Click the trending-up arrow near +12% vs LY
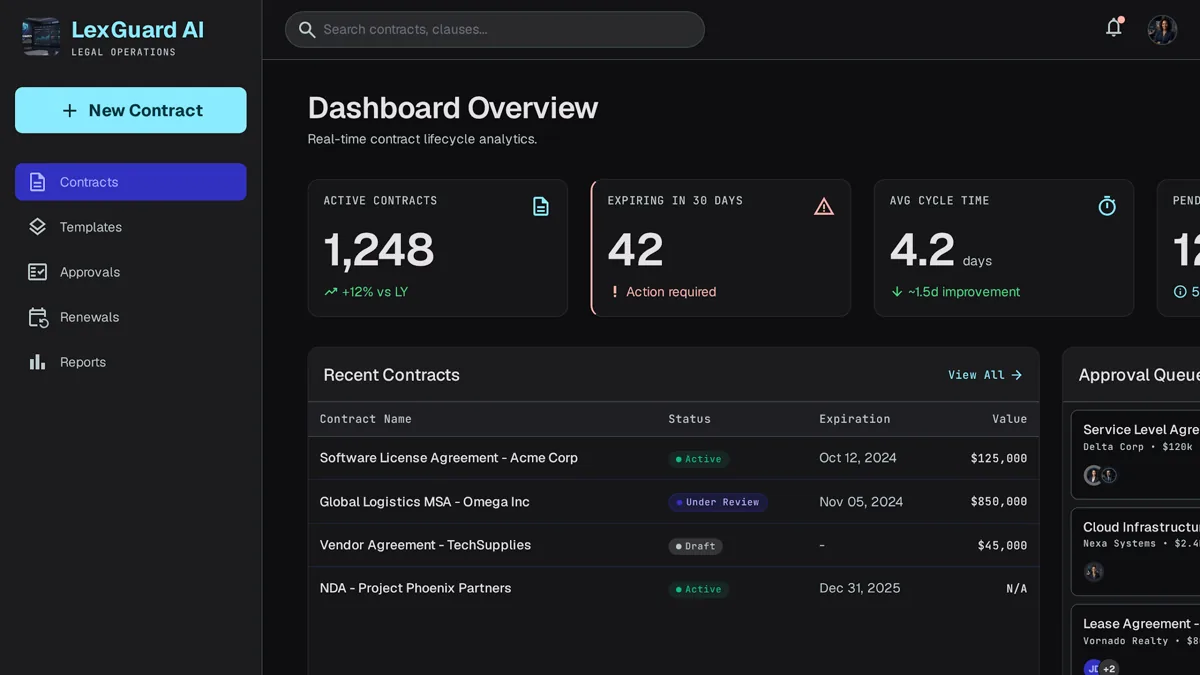Screen dimensions: 1200x675 [331, 292]
